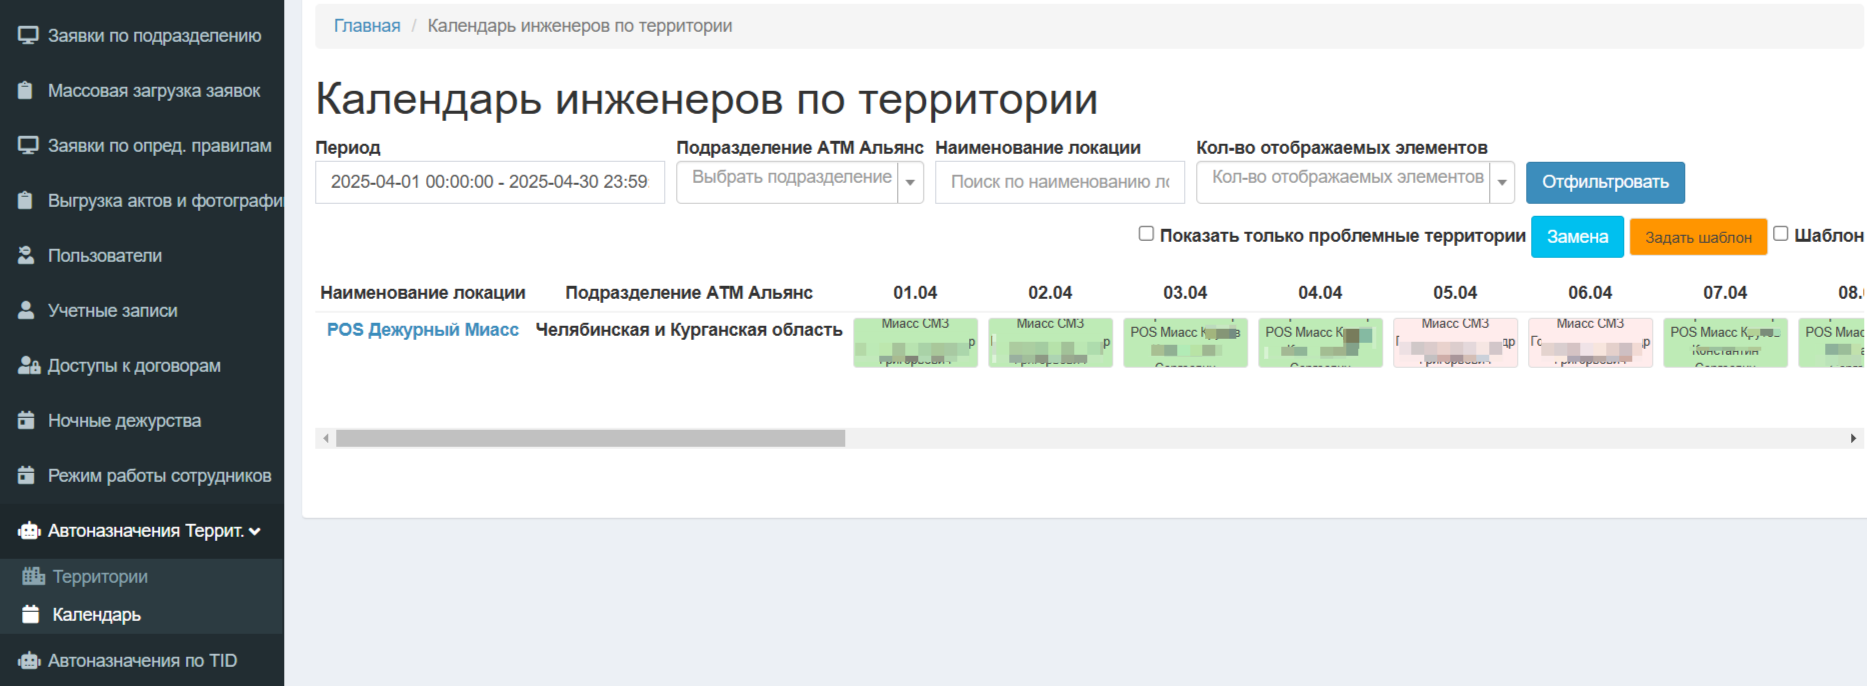1867x686 pixels.
Task: Click the building icon beside Территории
Action: [x=33, y=576]
